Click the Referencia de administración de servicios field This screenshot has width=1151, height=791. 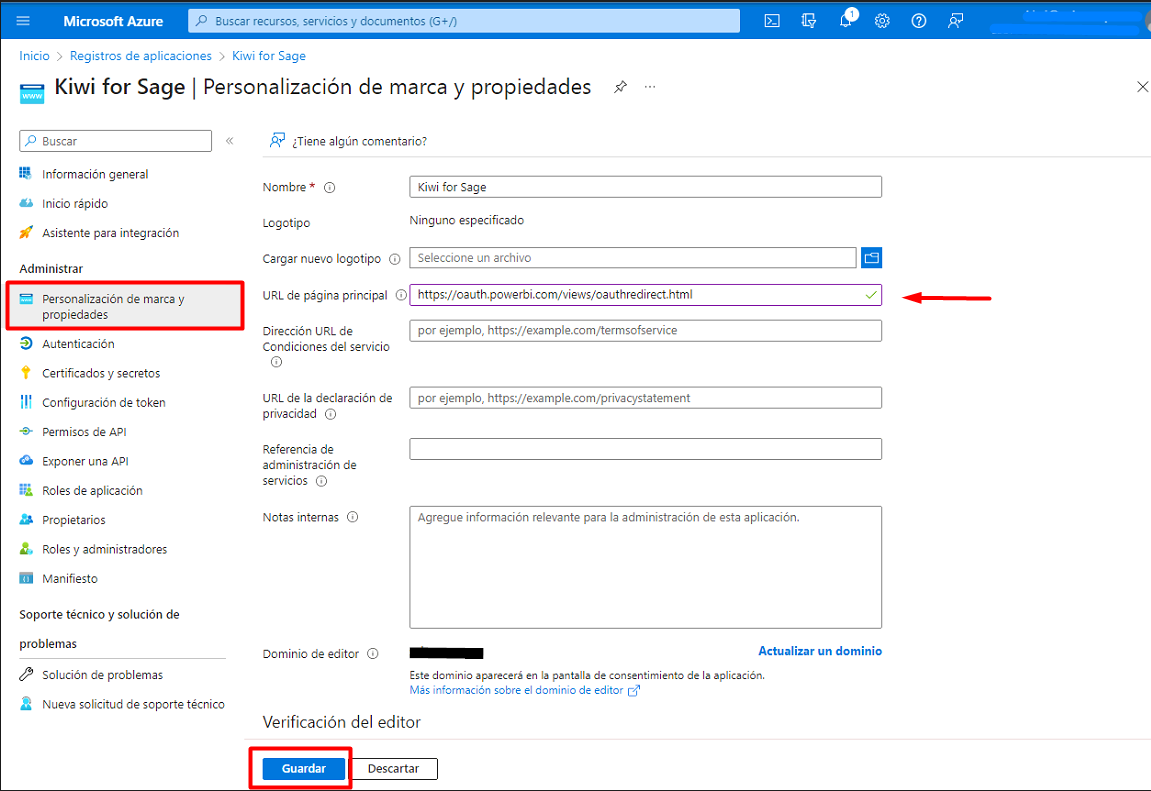(645, 449)
